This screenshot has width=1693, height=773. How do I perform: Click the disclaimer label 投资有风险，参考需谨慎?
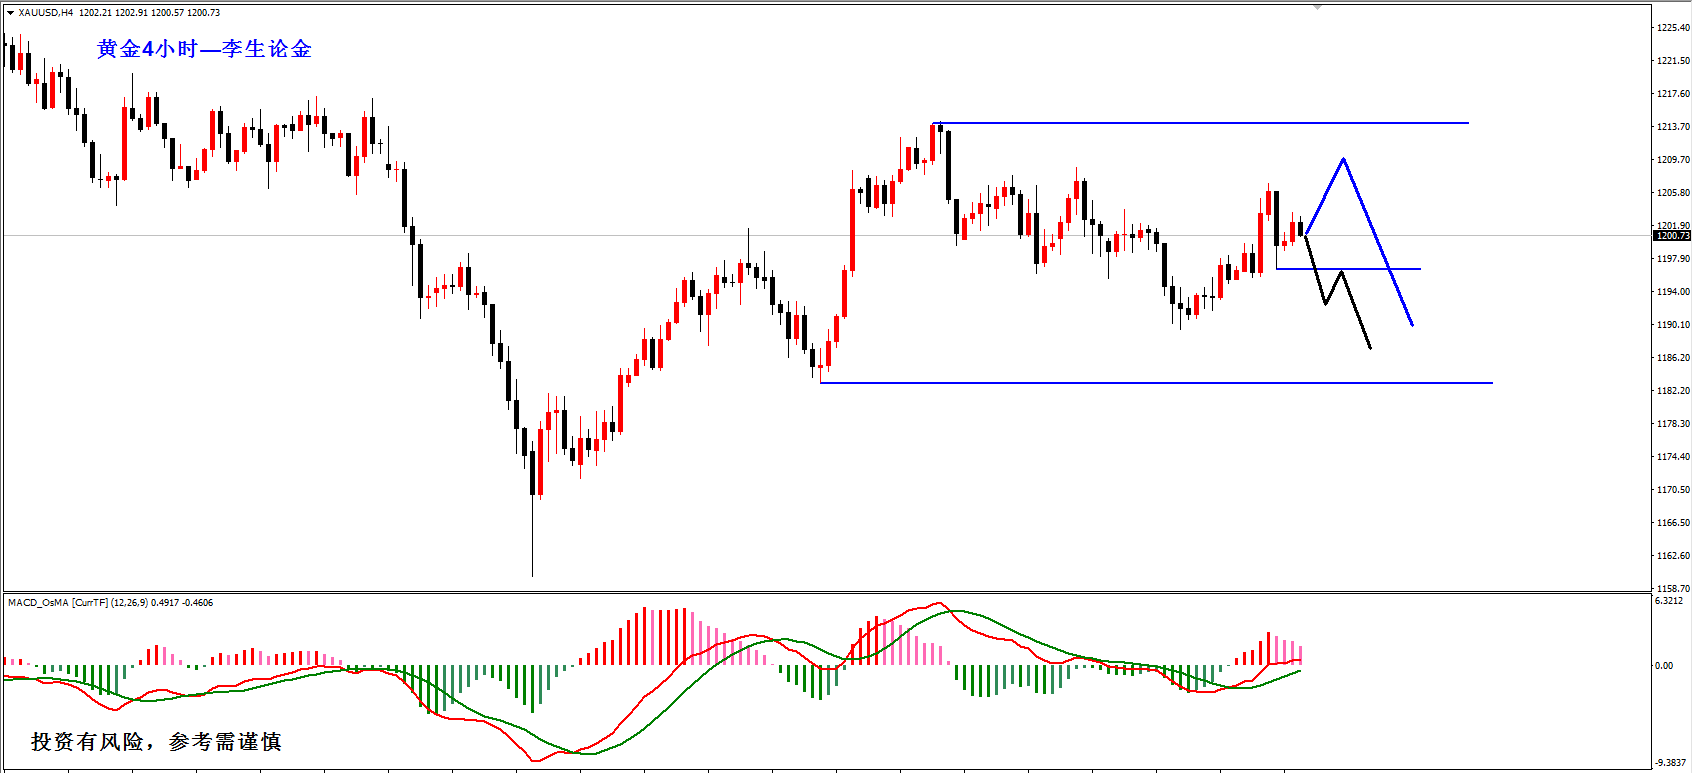[156, 742]
